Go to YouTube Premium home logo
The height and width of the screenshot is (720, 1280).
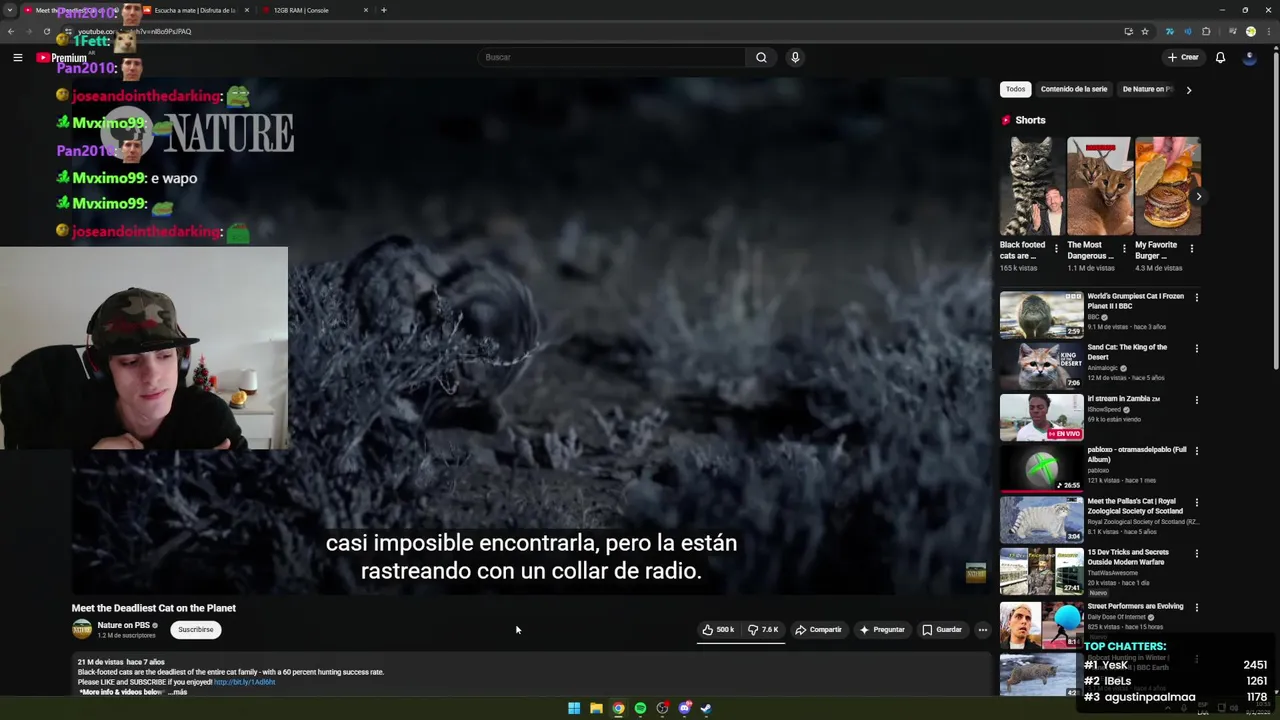[62, 58]
